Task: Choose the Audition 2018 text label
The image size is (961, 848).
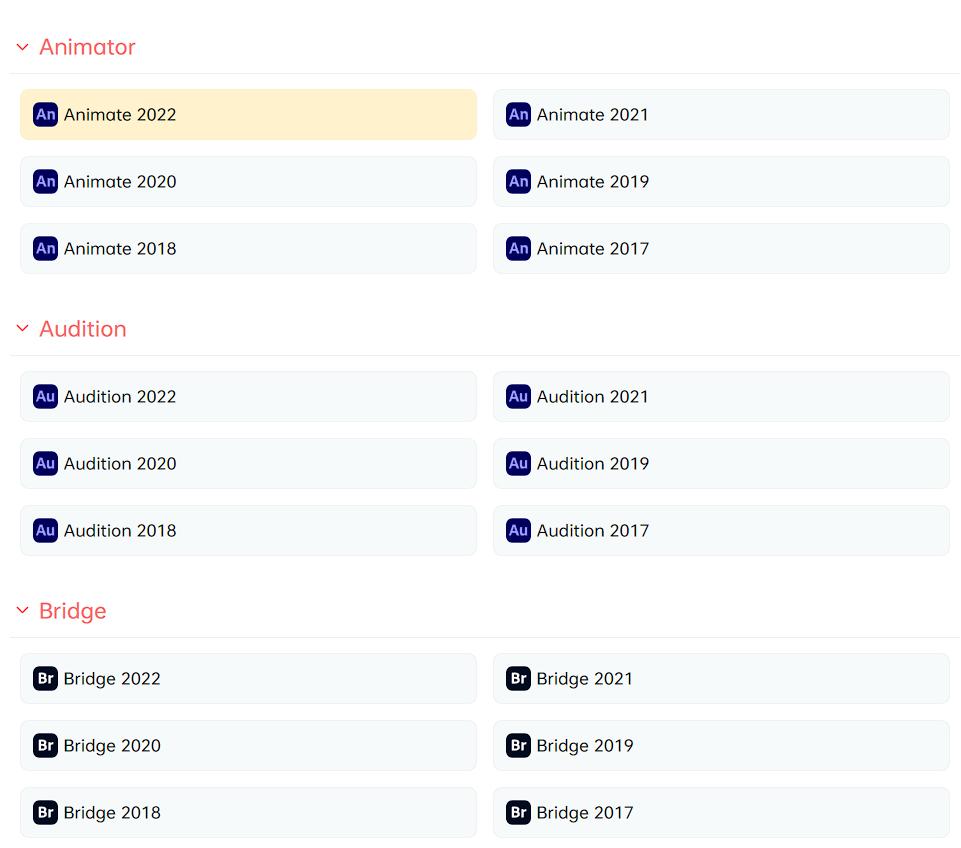Action: 120,530
